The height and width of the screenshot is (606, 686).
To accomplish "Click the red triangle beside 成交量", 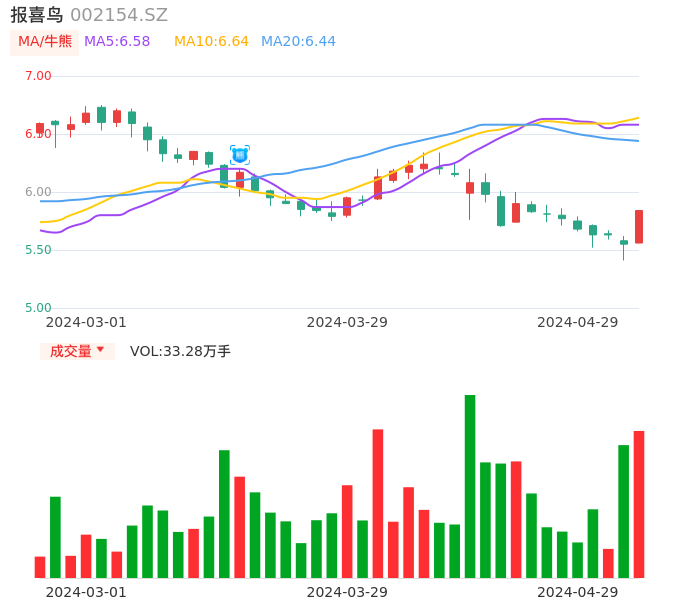I will [100, 350].
